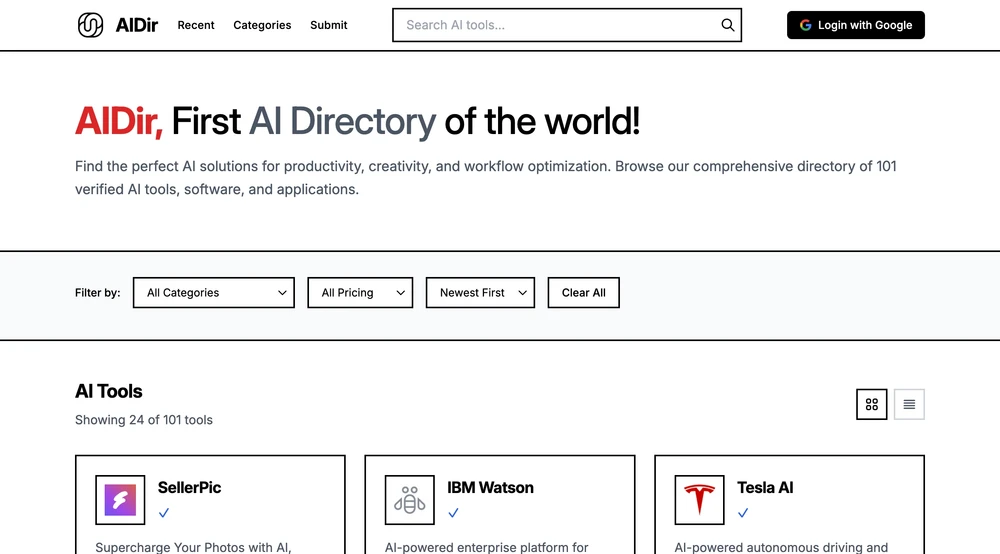Click the 'Showing 24 of 101 tools' text

(144, 420)
